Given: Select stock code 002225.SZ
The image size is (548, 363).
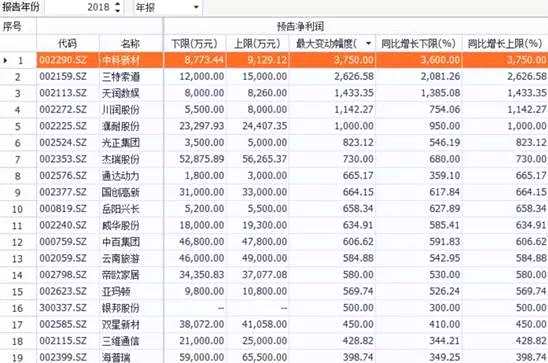Looking at the screenshot, I should pos(63,126).
